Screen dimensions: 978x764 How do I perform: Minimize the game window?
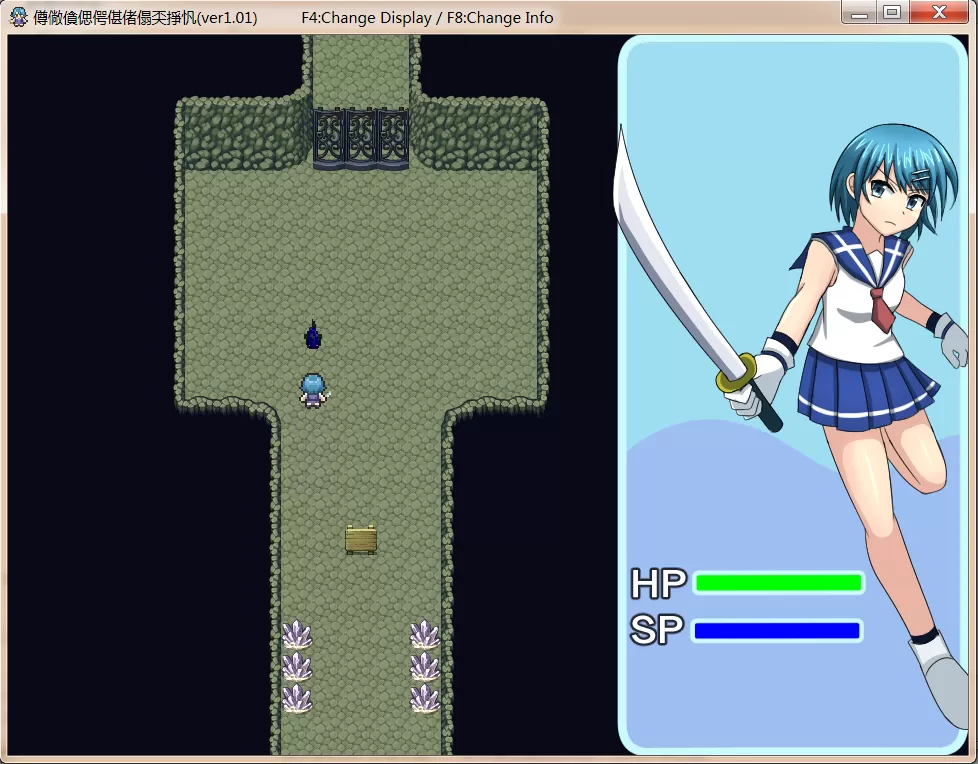pos(858,12)
